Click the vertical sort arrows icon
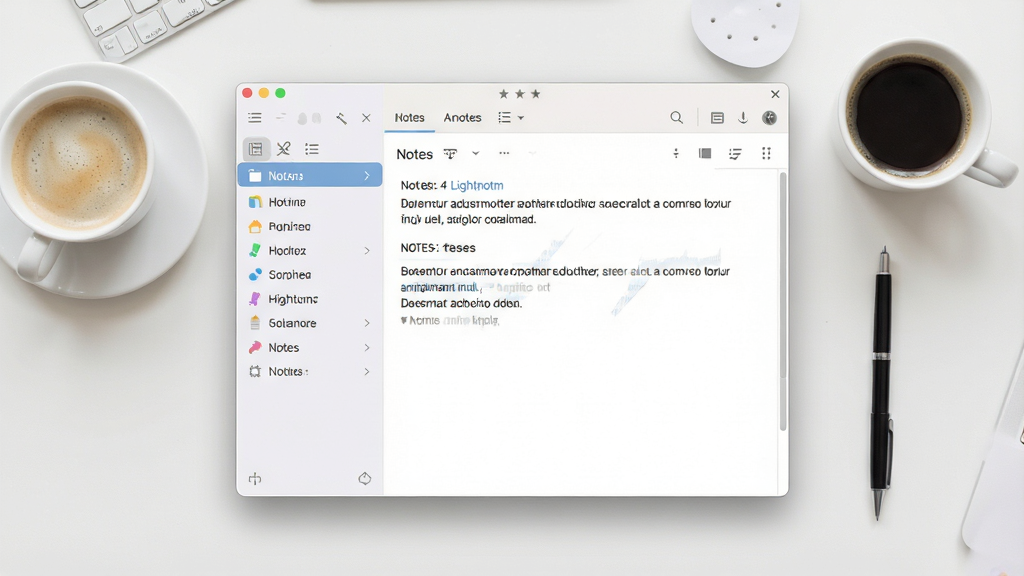This screenshot has height=576, width=1024. [676, 153]
